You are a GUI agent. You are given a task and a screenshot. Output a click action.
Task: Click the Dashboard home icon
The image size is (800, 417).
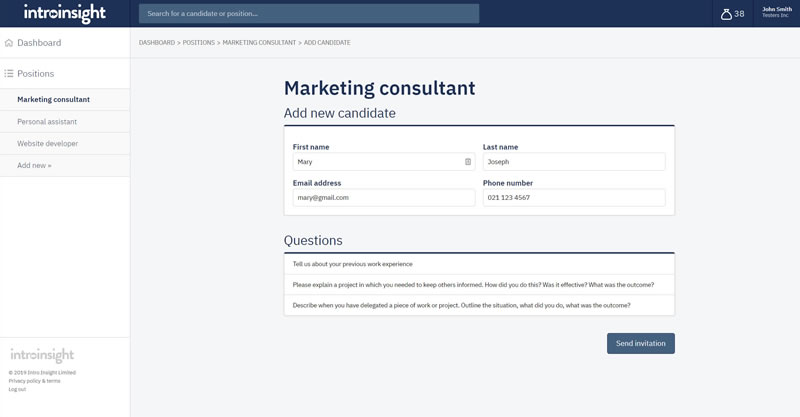coord(9,43)
